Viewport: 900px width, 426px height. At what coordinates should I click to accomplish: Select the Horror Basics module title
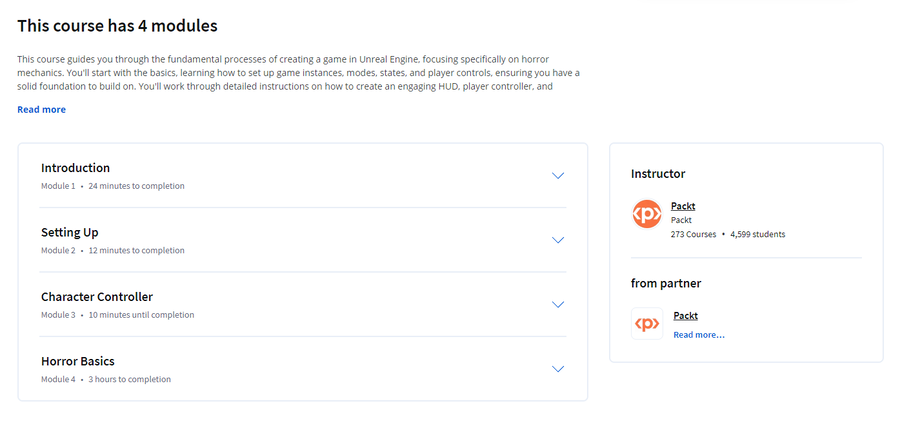coord(77,361)
